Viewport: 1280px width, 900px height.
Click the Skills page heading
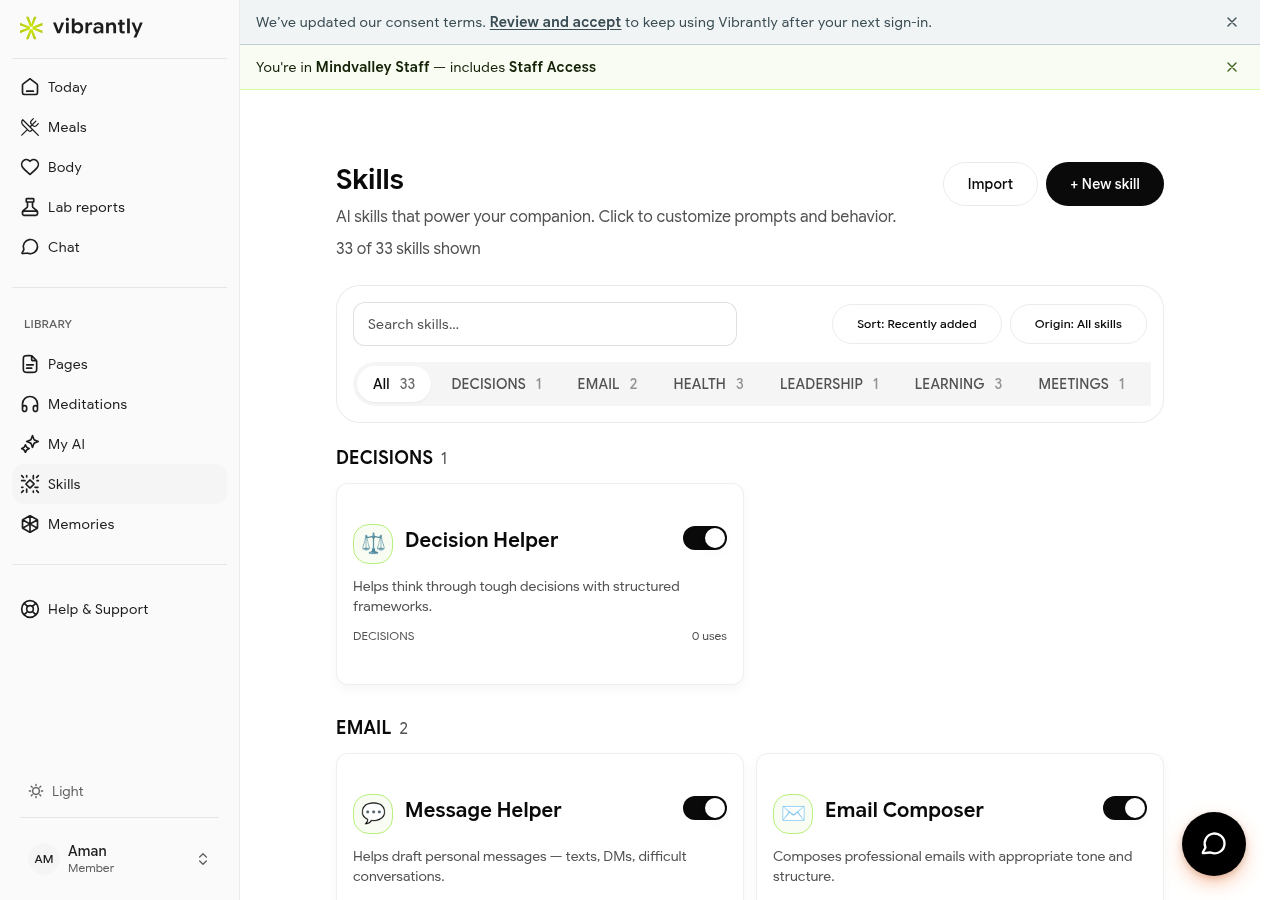click(x=370, y=180)
